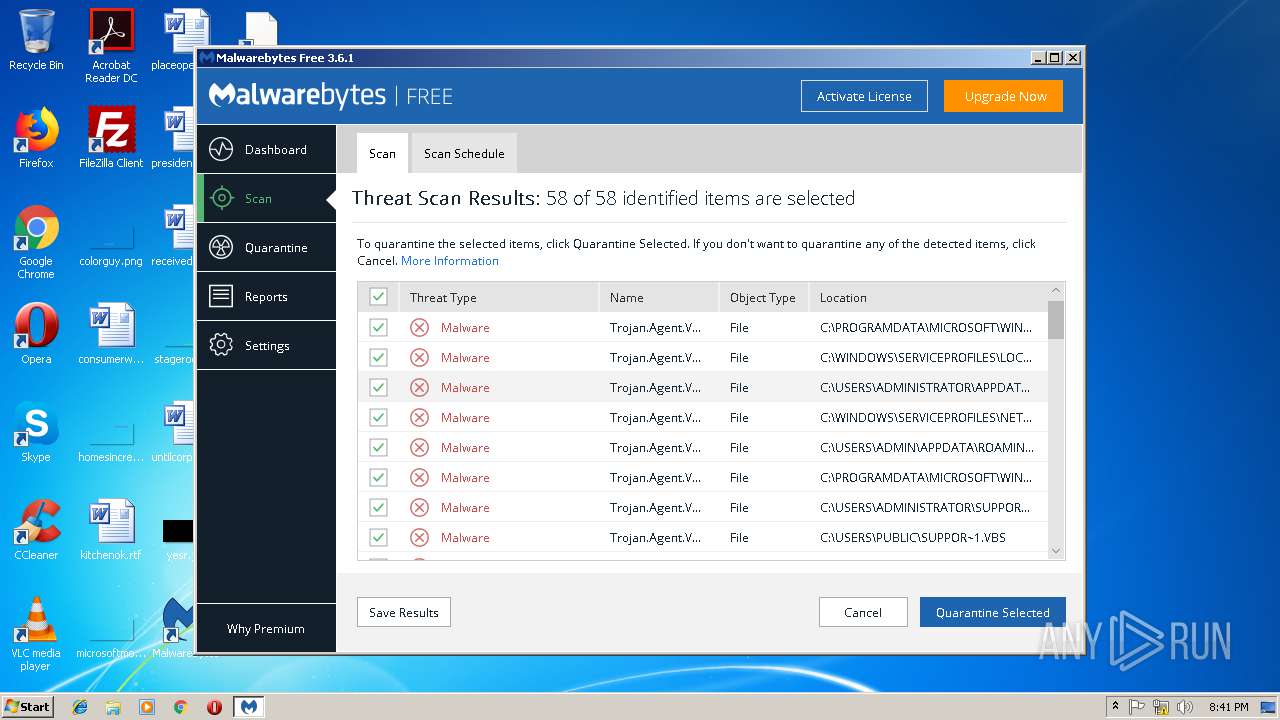Click the volume speaker tray icon
This screenshot has width=1280, height=720.
1185,707
